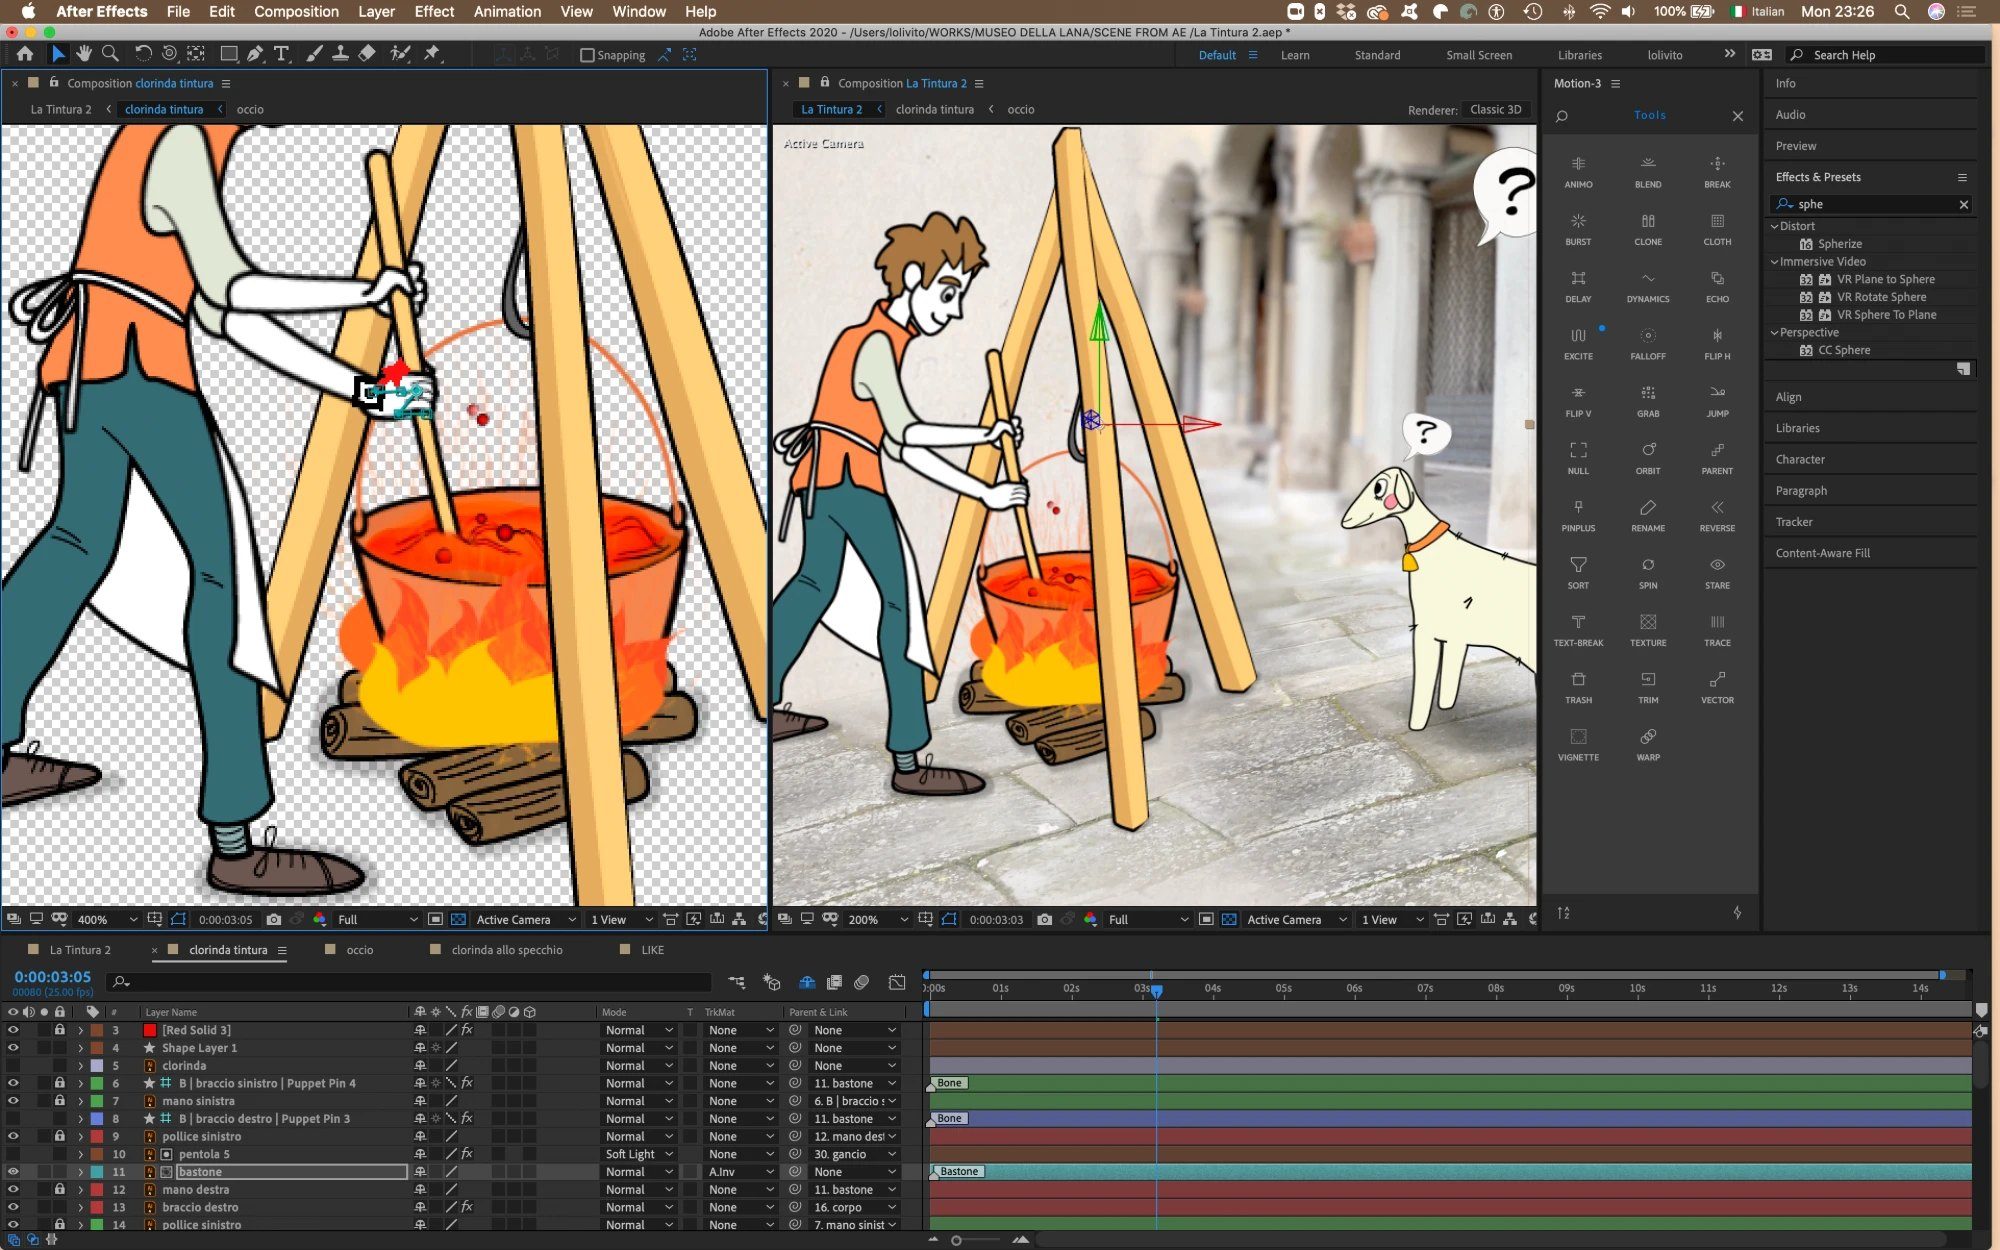
Task: Select the Puppet Pin tool
Action: click(432, 54)
